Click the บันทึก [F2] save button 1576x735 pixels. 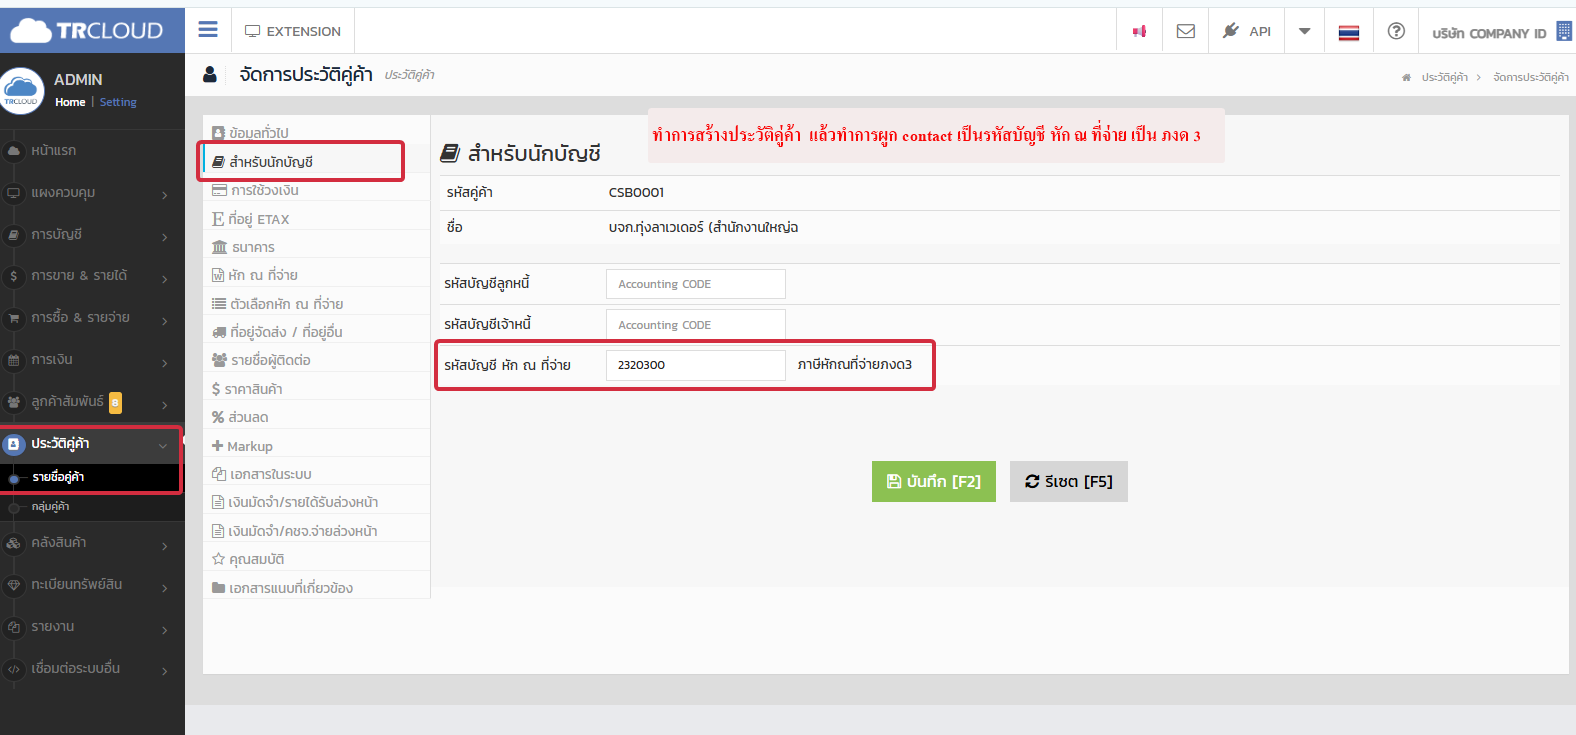[933, 481]
